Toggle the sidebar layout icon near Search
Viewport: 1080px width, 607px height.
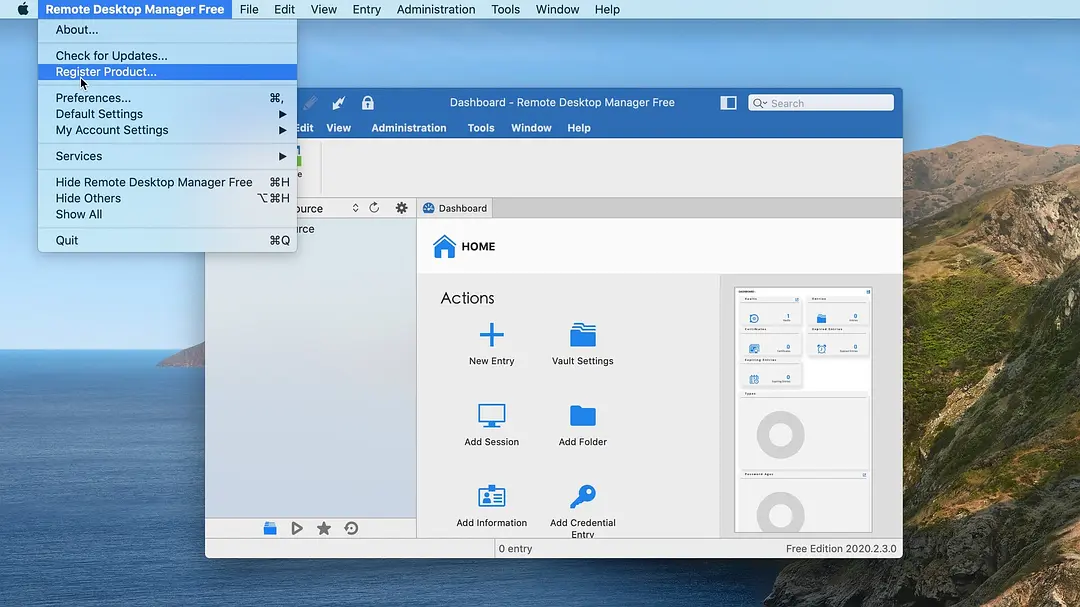coord(728,103)
